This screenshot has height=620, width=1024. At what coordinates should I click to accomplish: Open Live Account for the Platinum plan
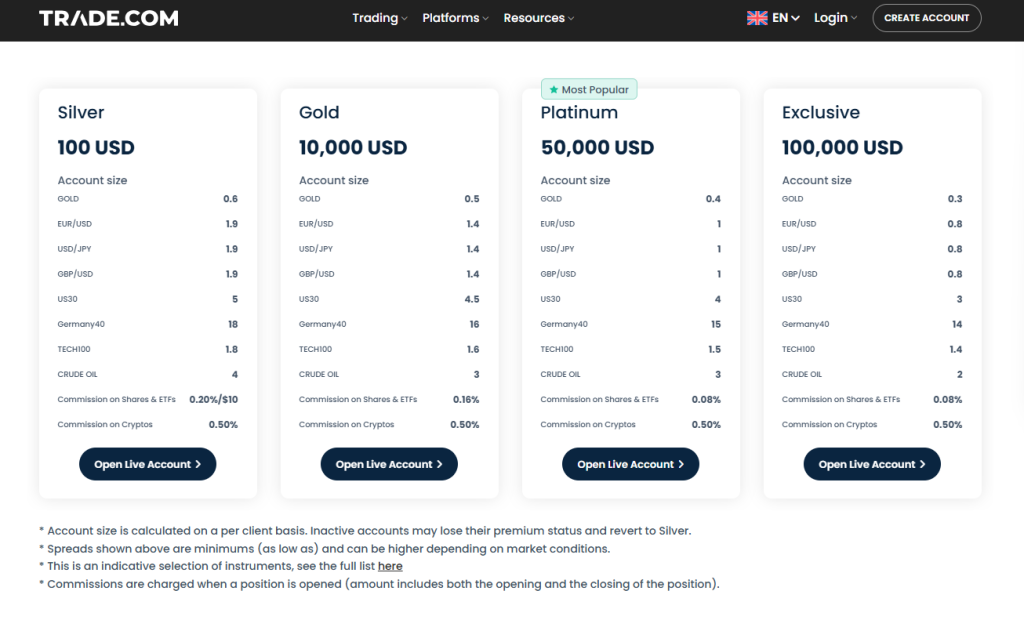(x=630, y=464)
